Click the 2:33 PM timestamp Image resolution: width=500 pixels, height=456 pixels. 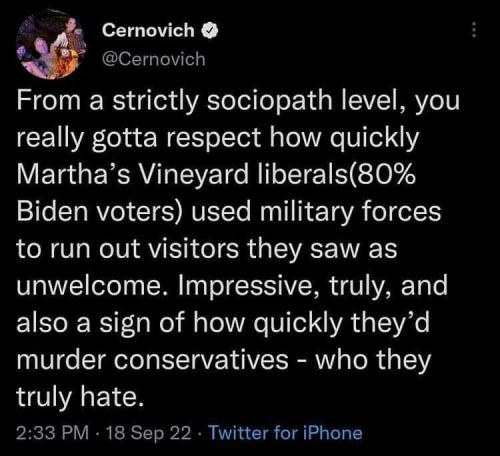click(53, 433)
